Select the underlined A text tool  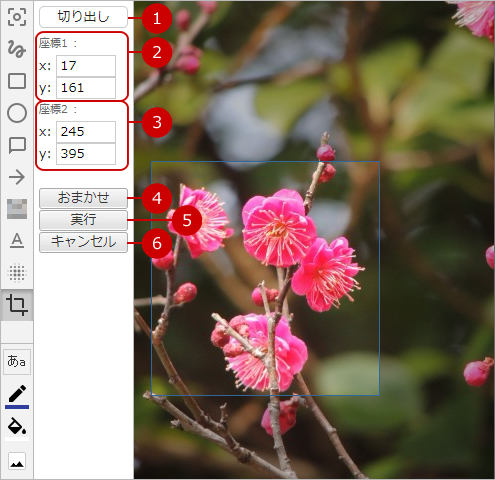(17, 241)
